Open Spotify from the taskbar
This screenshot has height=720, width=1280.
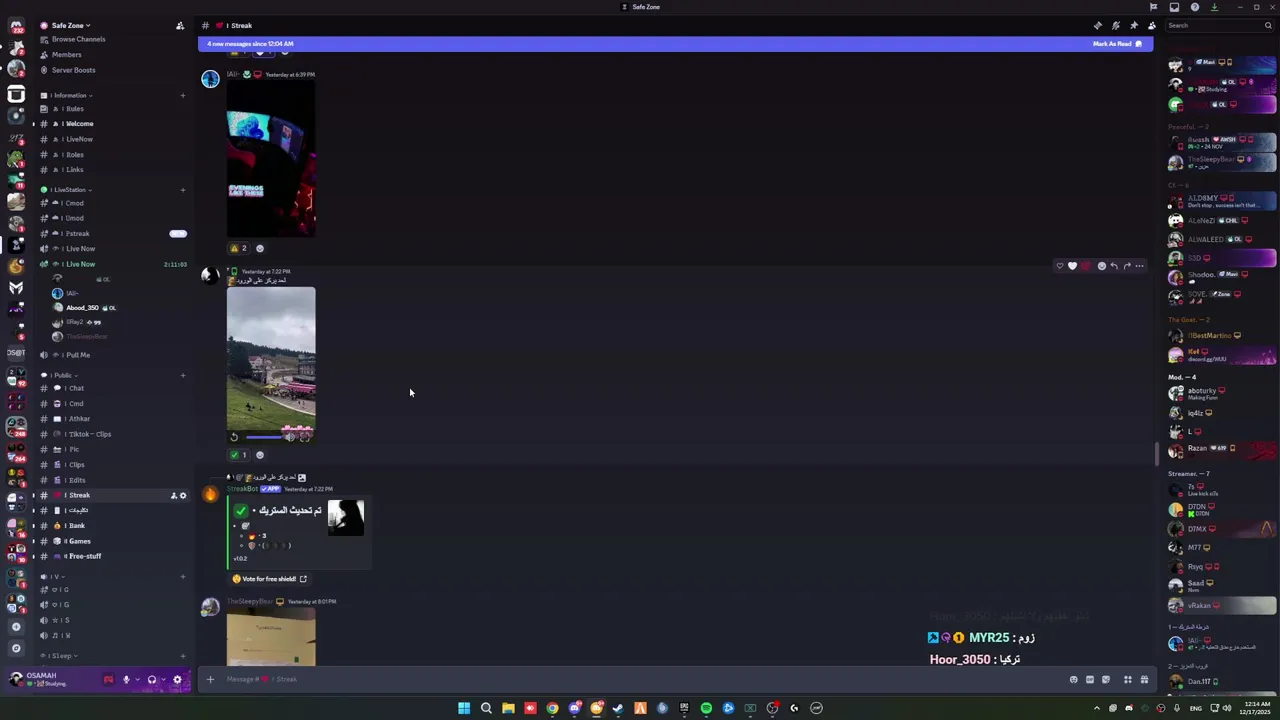(706, 708)
